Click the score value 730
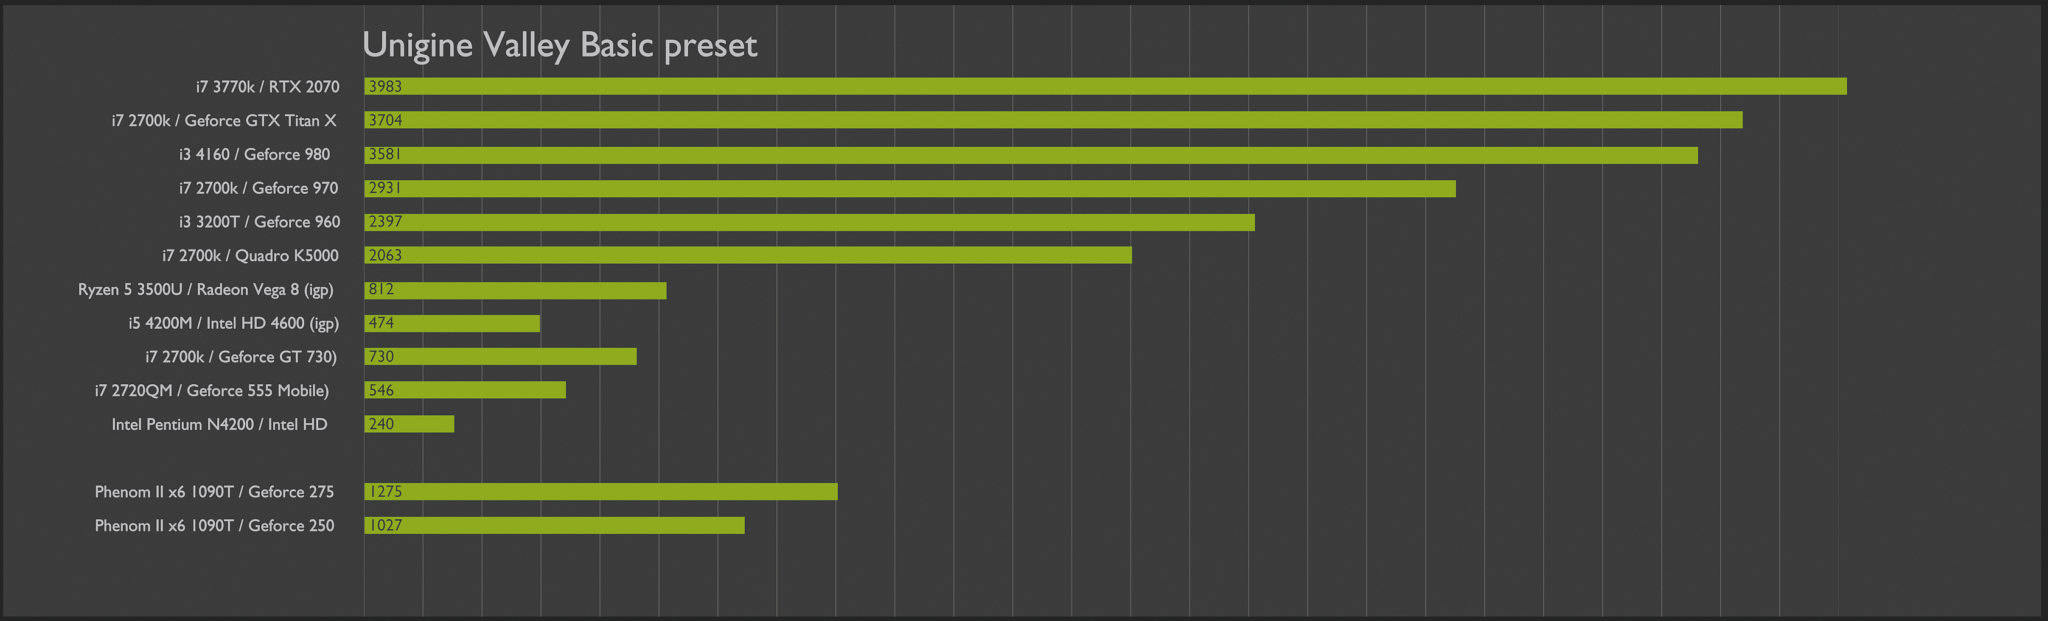 click(x=381, y=357)
